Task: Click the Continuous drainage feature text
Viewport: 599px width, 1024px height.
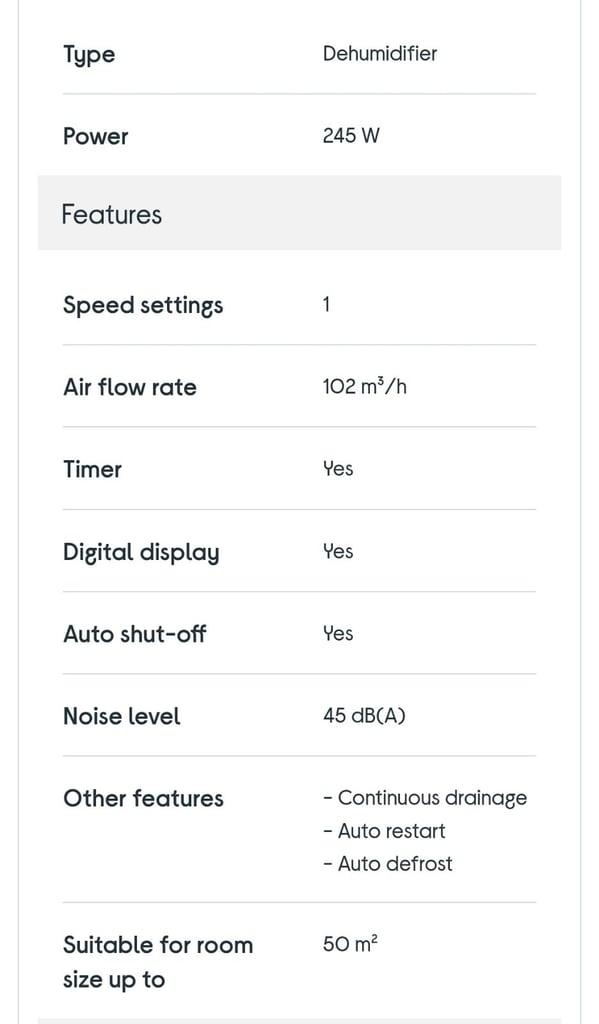Action: (425, 799)
